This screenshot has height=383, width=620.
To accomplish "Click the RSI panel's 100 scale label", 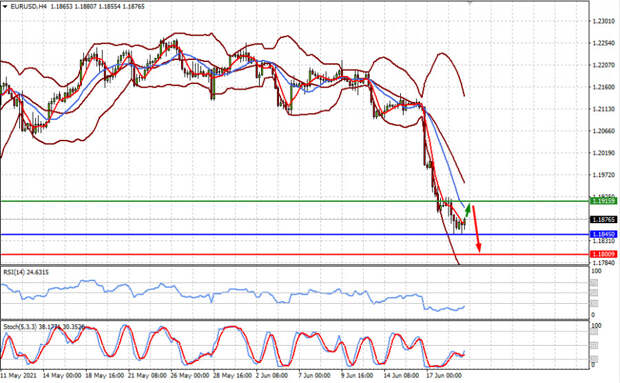I will click(596, 271).
